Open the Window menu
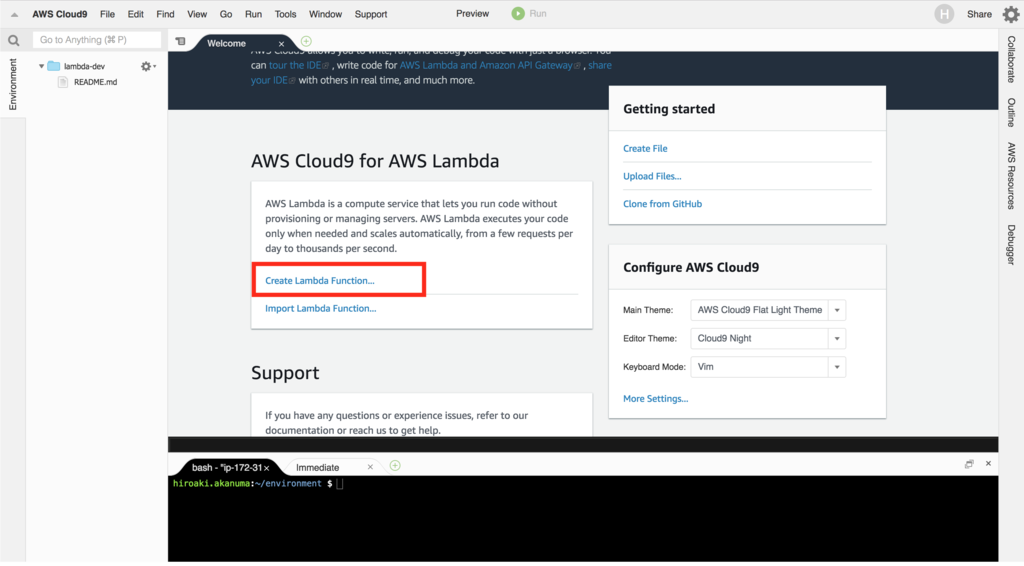This screenshot has width=1024, height=566. coord(325,14)
